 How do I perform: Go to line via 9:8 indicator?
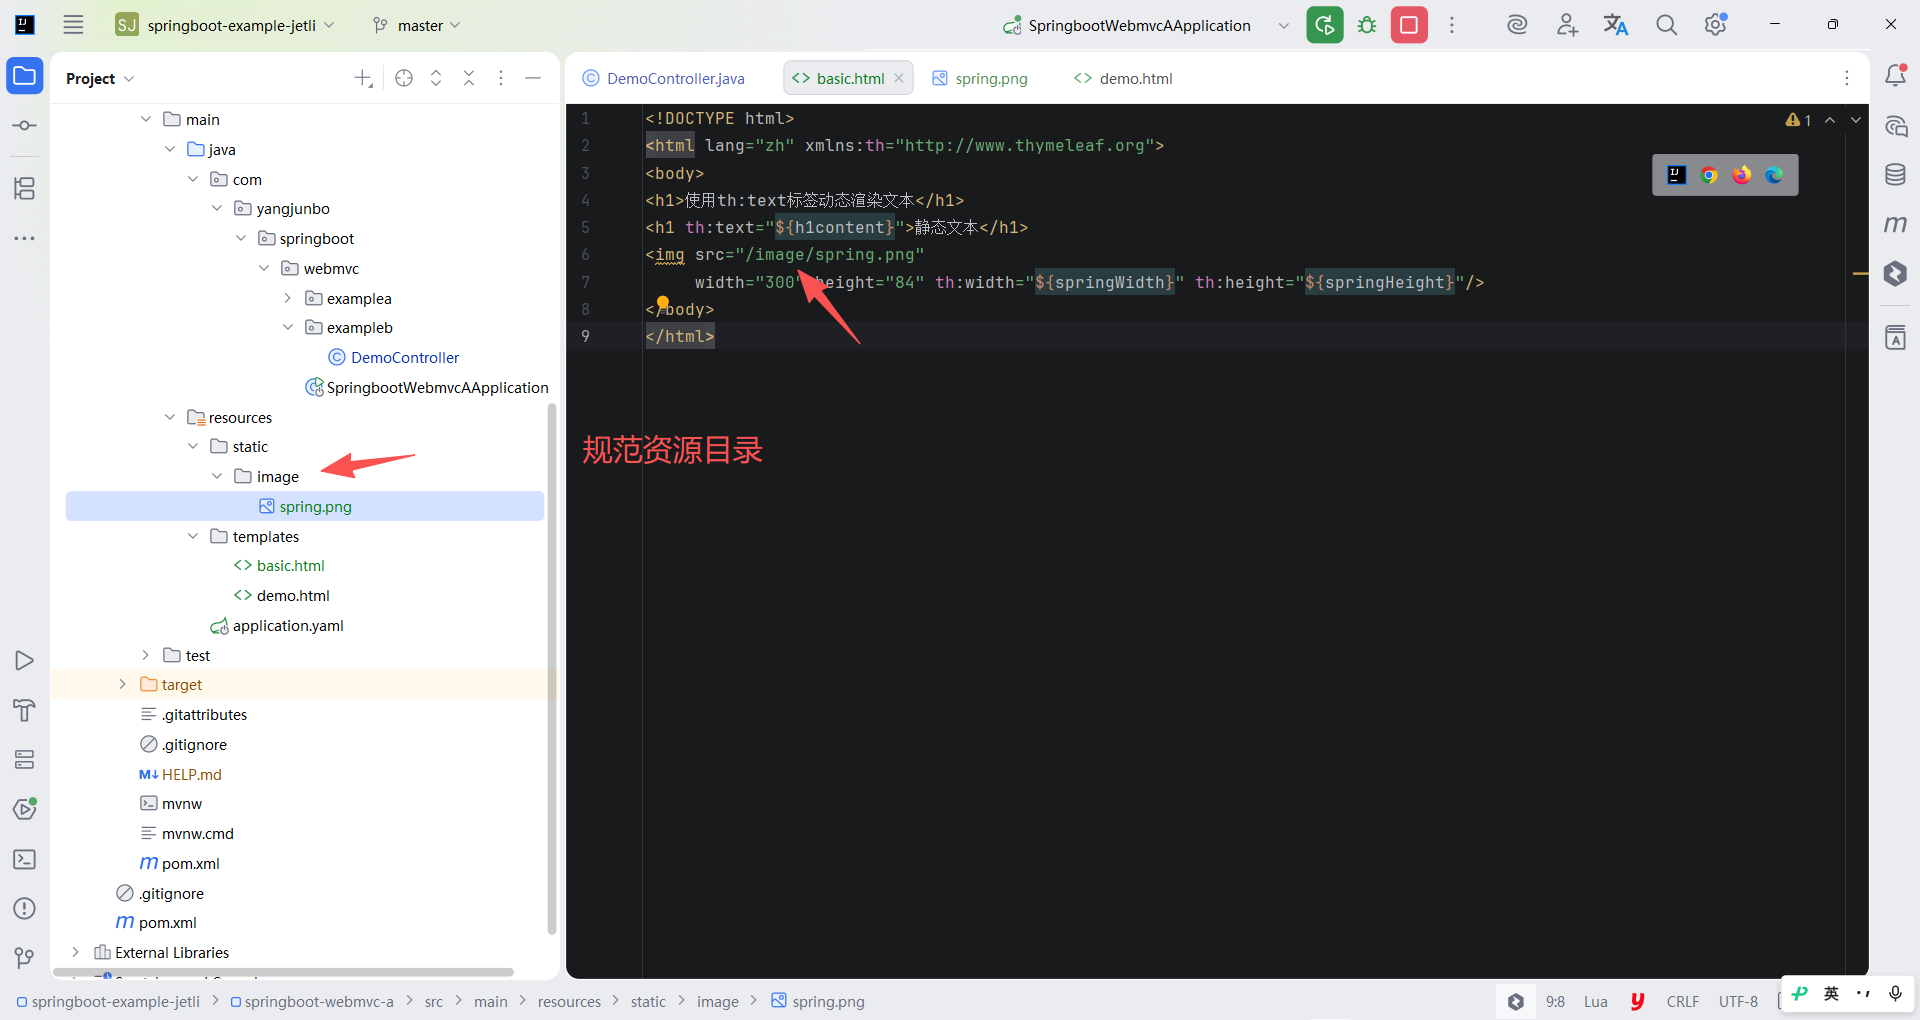1555,1001
